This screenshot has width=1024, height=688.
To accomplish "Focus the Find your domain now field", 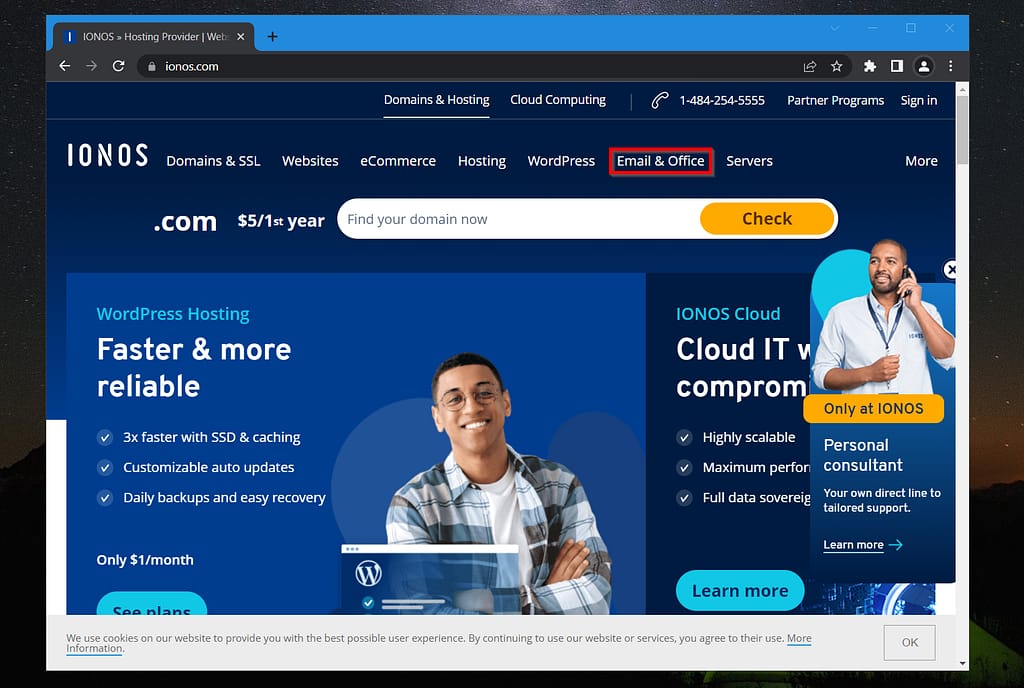I will (519, 219).
